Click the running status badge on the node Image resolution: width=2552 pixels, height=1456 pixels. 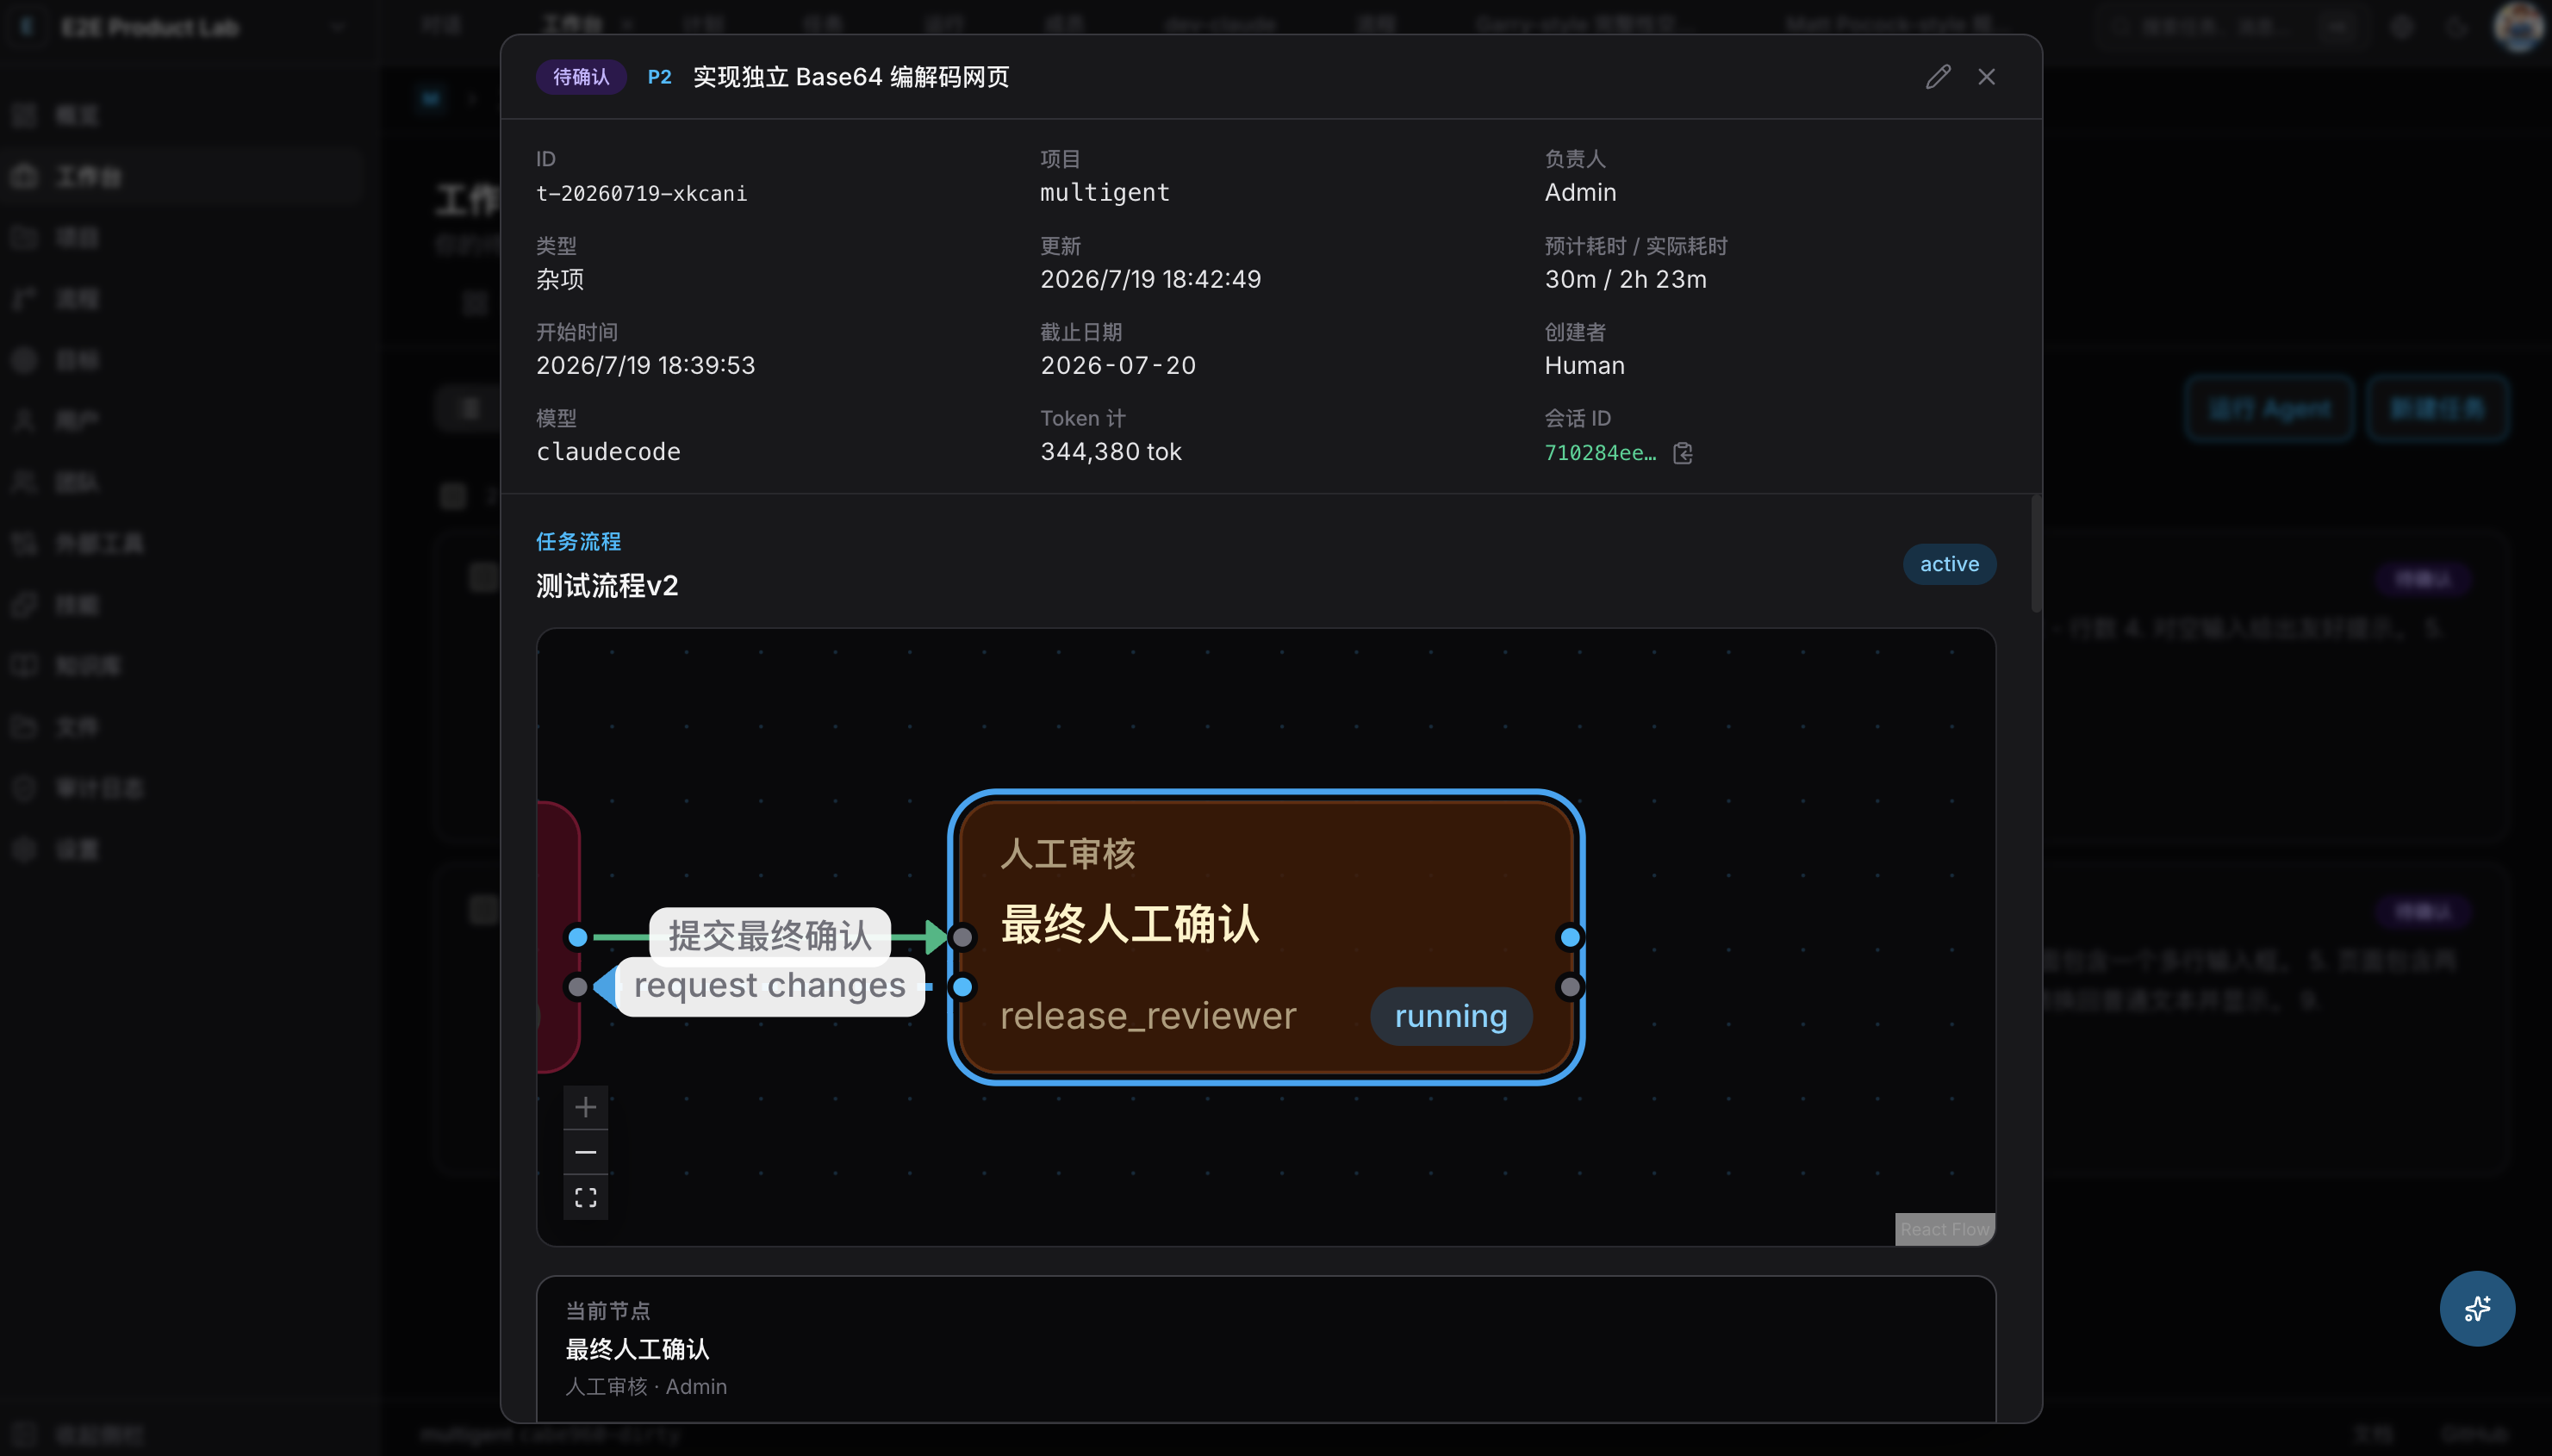1451,1016
